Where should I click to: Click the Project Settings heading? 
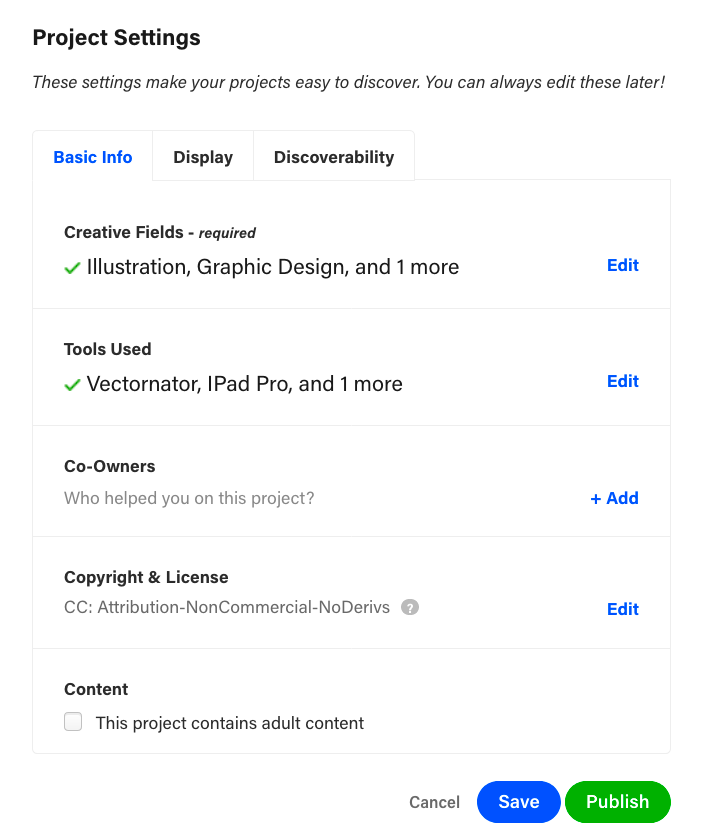(117, 38)
